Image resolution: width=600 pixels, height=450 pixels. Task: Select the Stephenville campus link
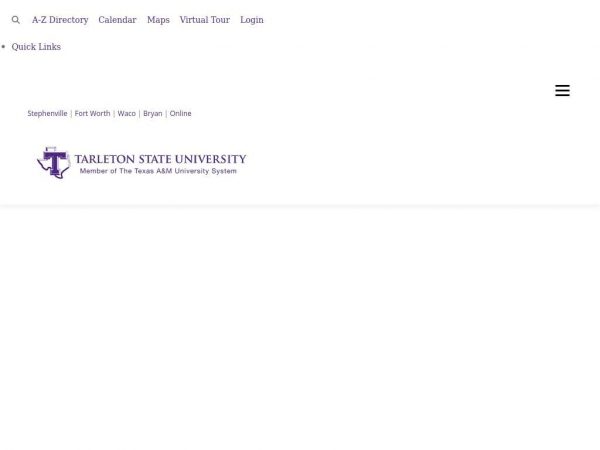47,113
